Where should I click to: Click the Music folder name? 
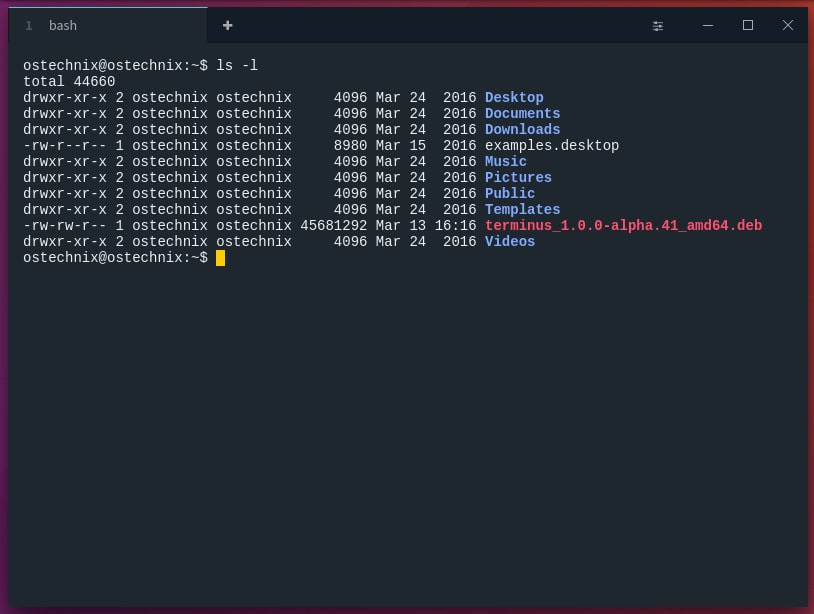(x=505, y=161)
